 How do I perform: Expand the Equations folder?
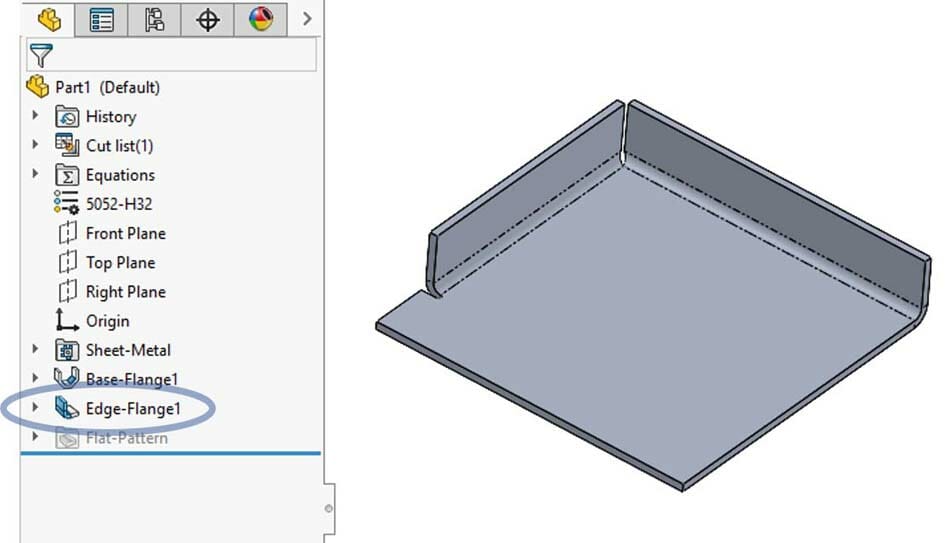(x=35, y=173)
